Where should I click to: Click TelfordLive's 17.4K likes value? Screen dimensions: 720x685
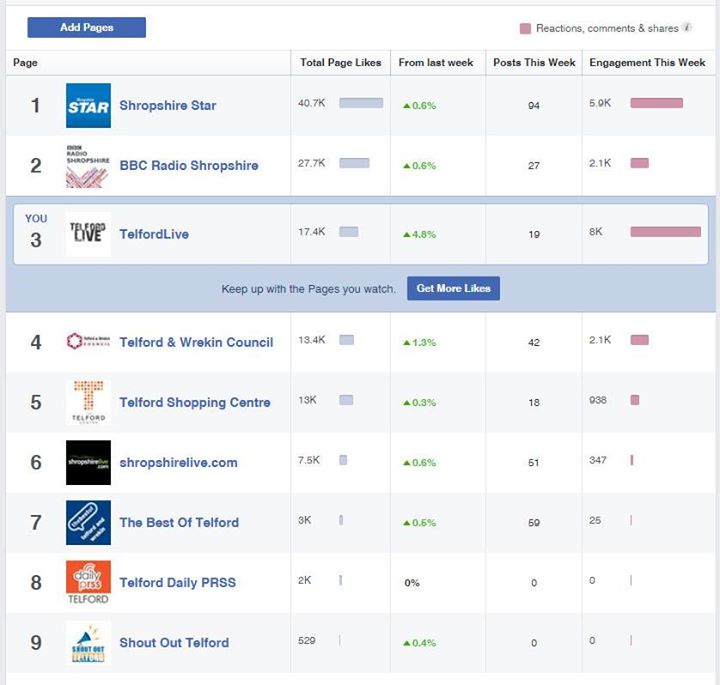click(311, 232)
